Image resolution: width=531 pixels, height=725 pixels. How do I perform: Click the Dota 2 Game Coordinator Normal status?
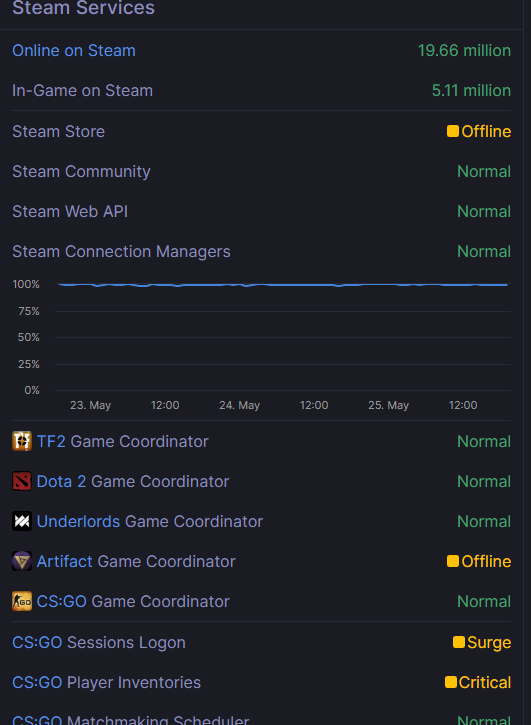pyautogui.click(x=484, y=481)
